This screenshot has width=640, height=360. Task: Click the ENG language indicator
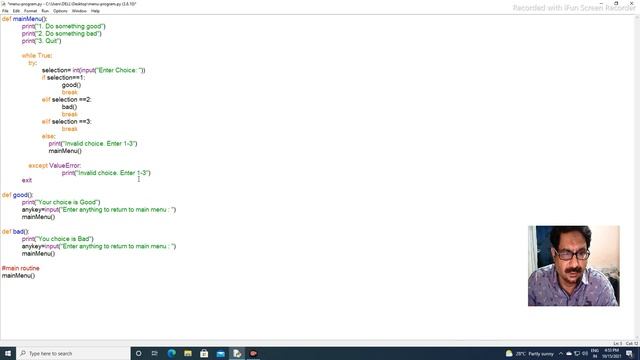tap(595, 353)
